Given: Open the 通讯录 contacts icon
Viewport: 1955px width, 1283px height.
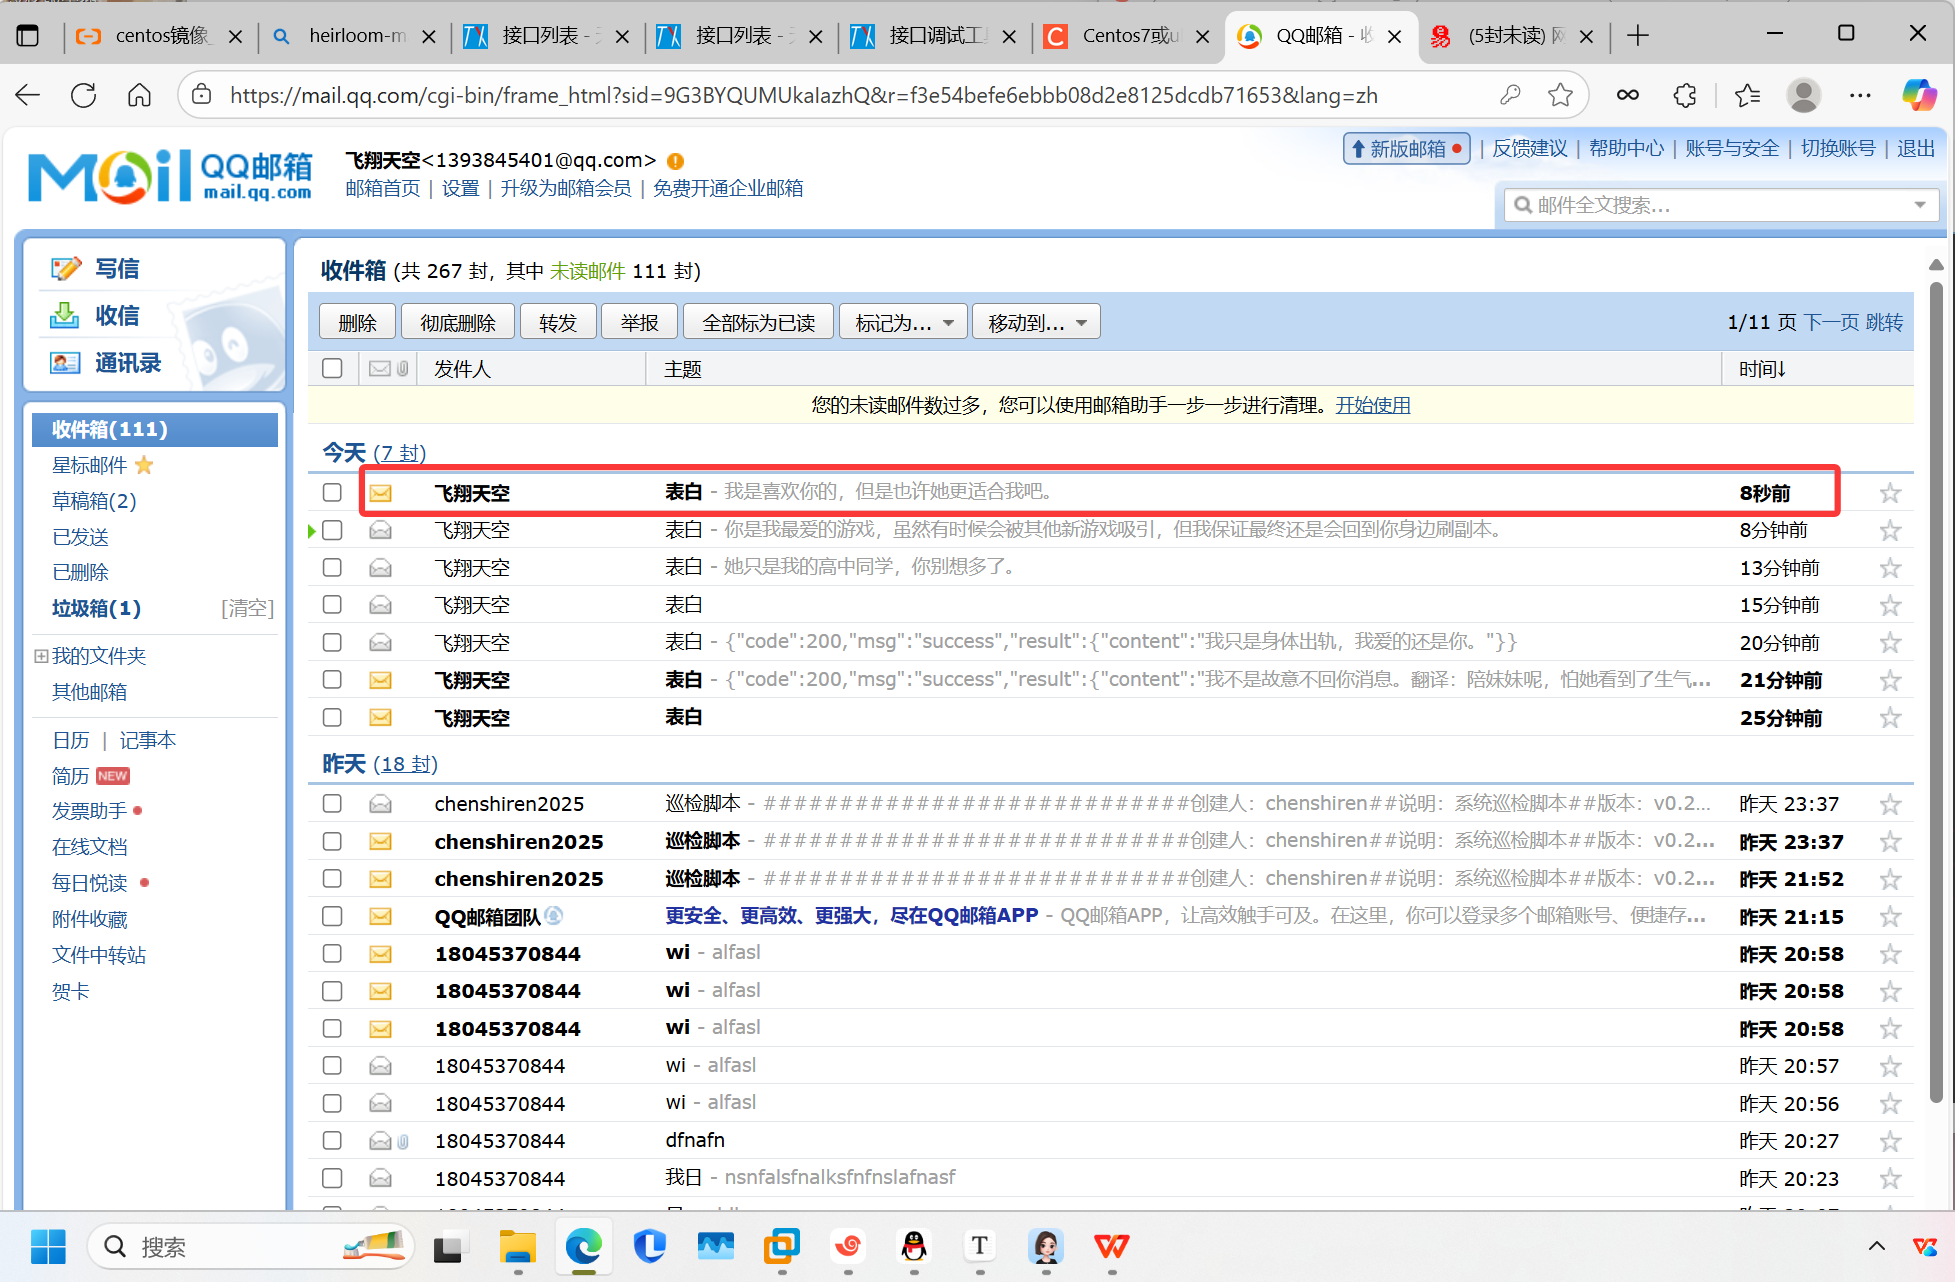Looking at the screenshot, I should coord(66,363).
